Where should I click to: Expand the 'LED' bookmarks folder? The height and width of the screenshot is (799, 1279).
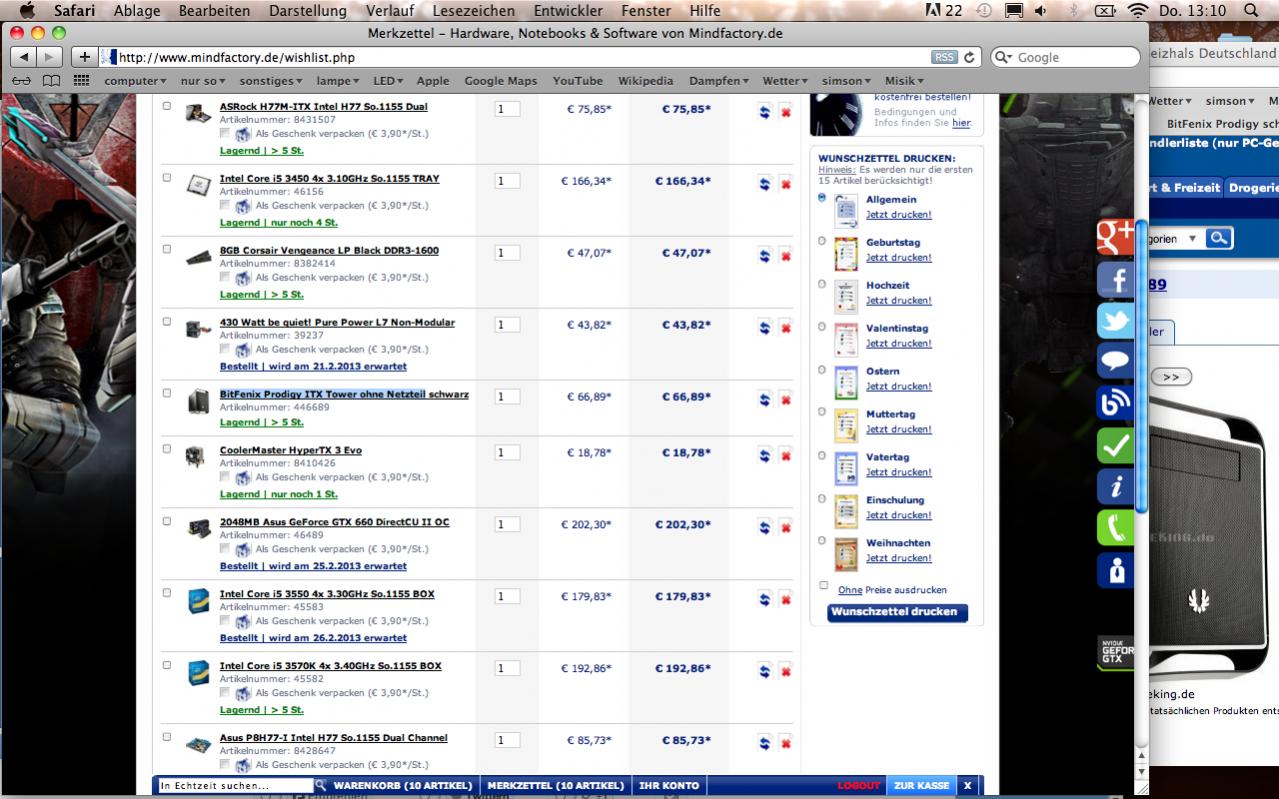(x=388, y=81)
